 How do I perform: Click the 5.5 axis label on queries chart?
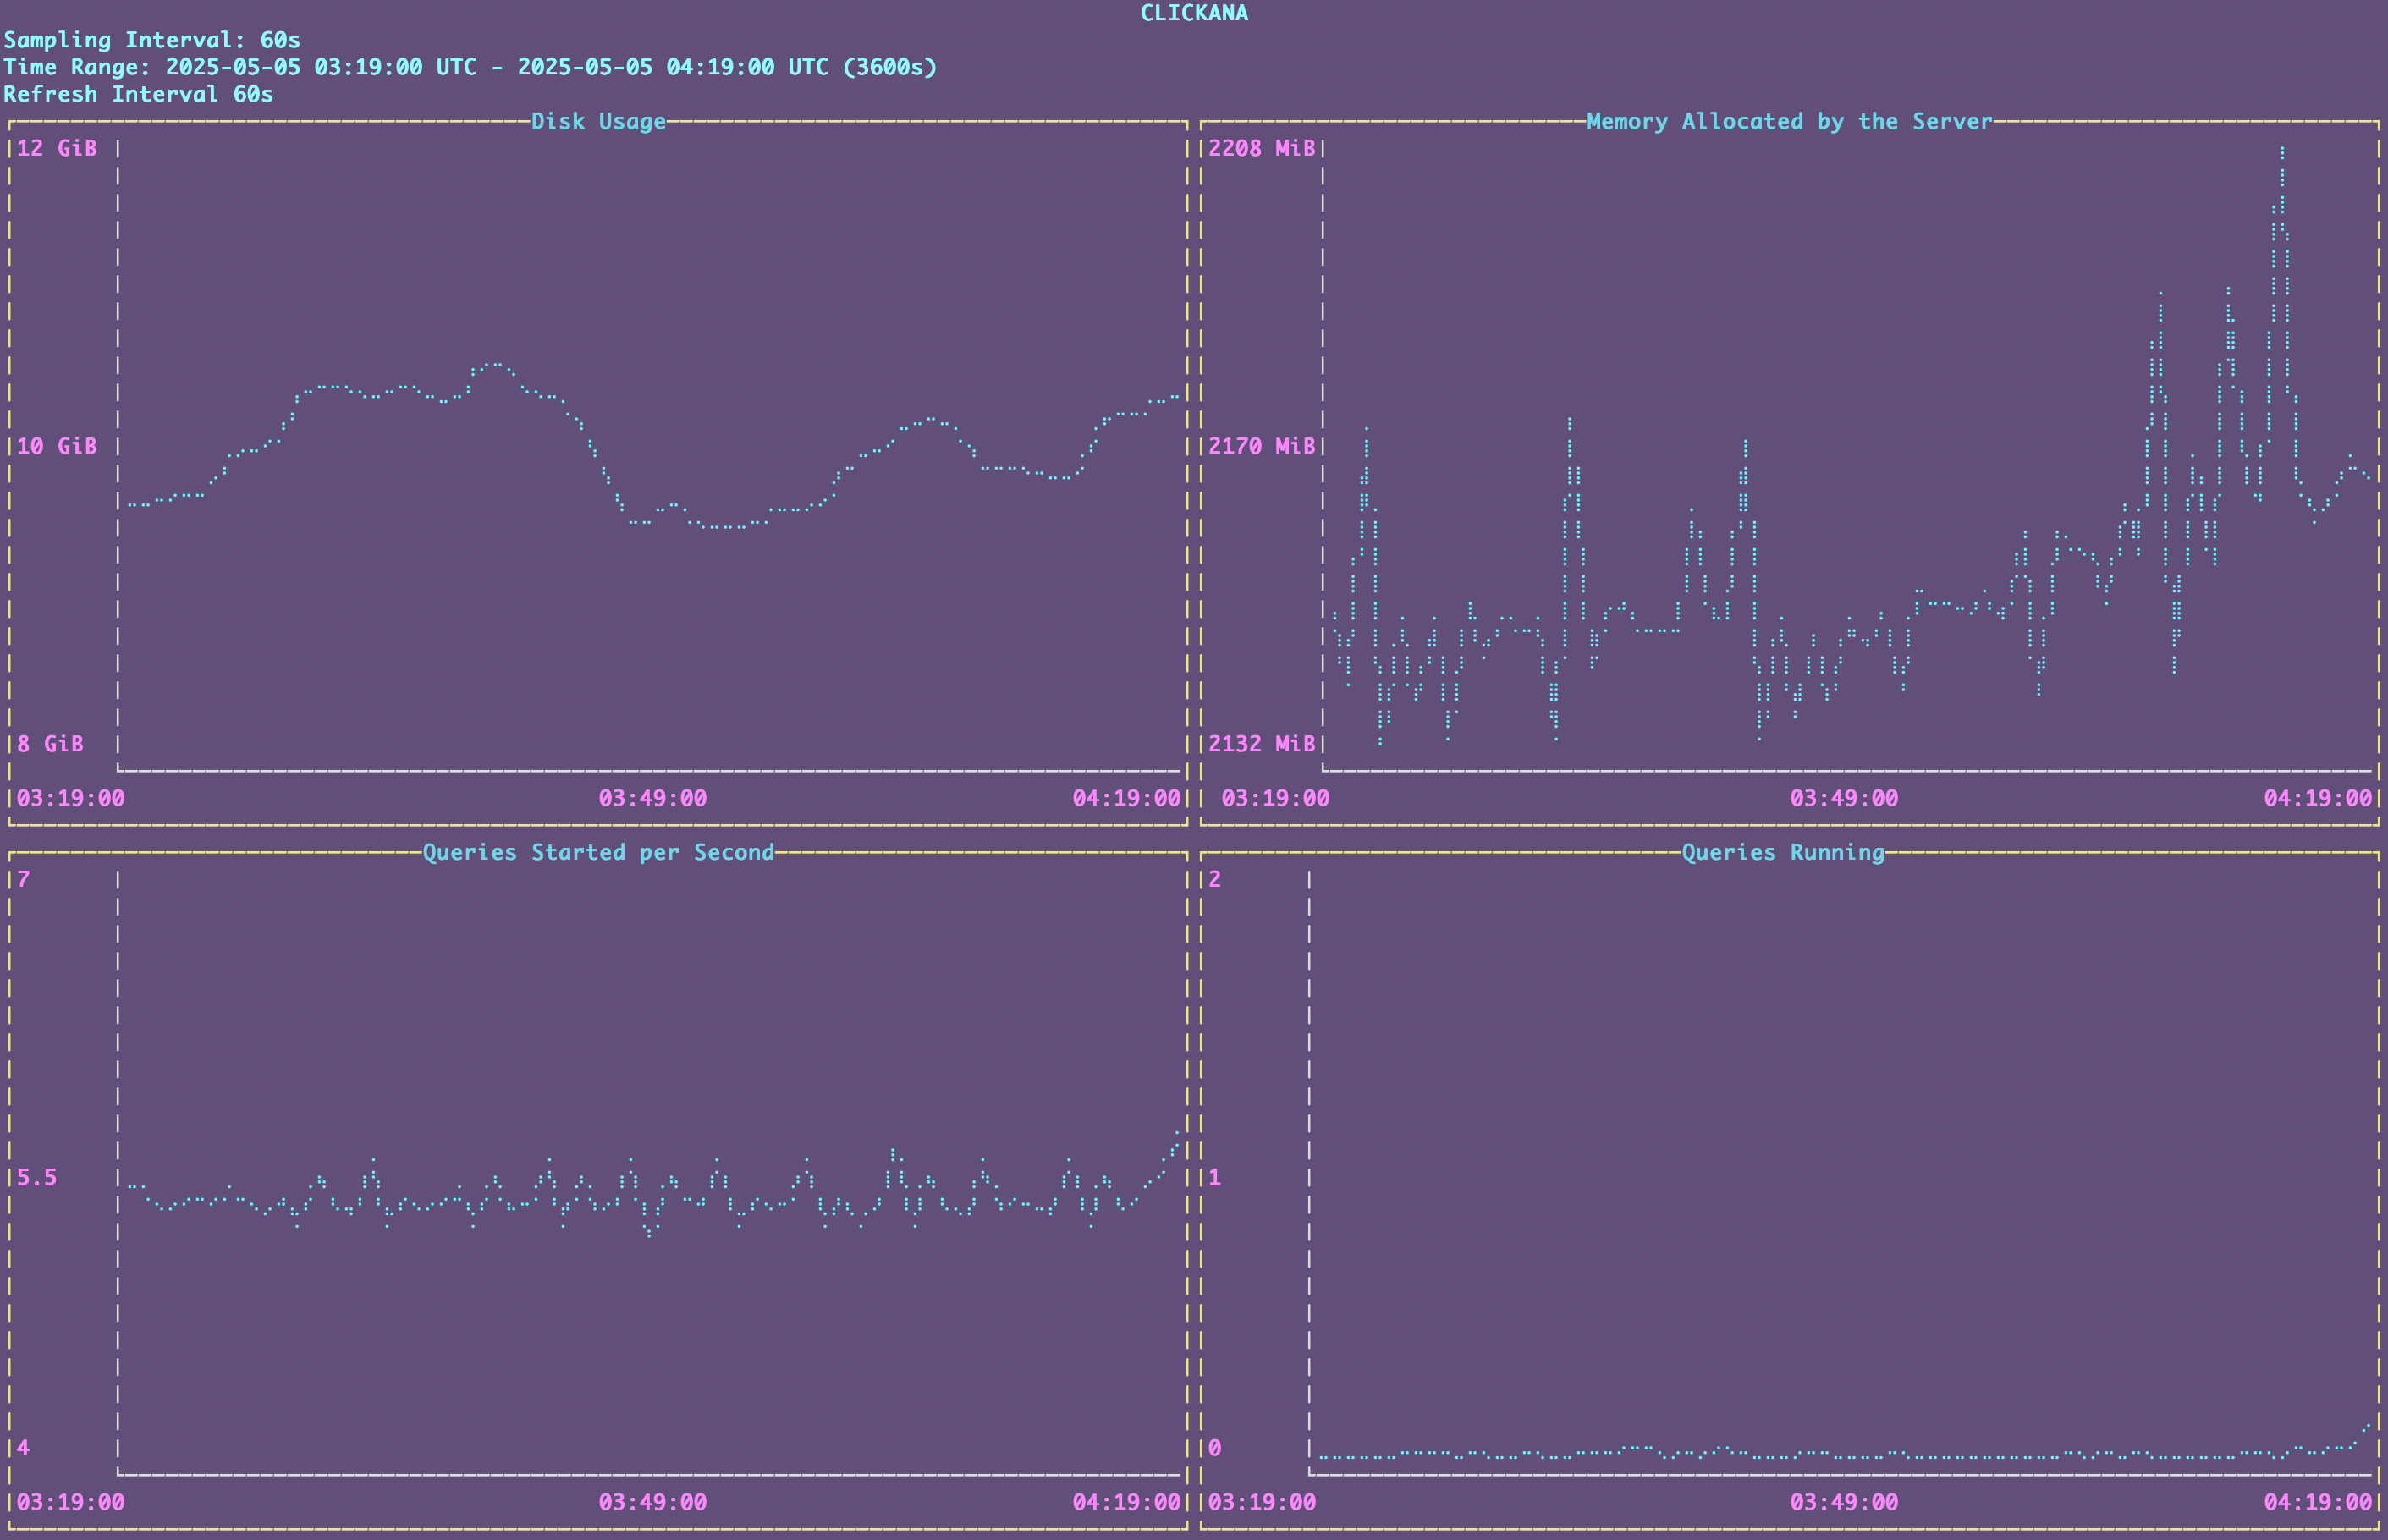point(37,1177)
